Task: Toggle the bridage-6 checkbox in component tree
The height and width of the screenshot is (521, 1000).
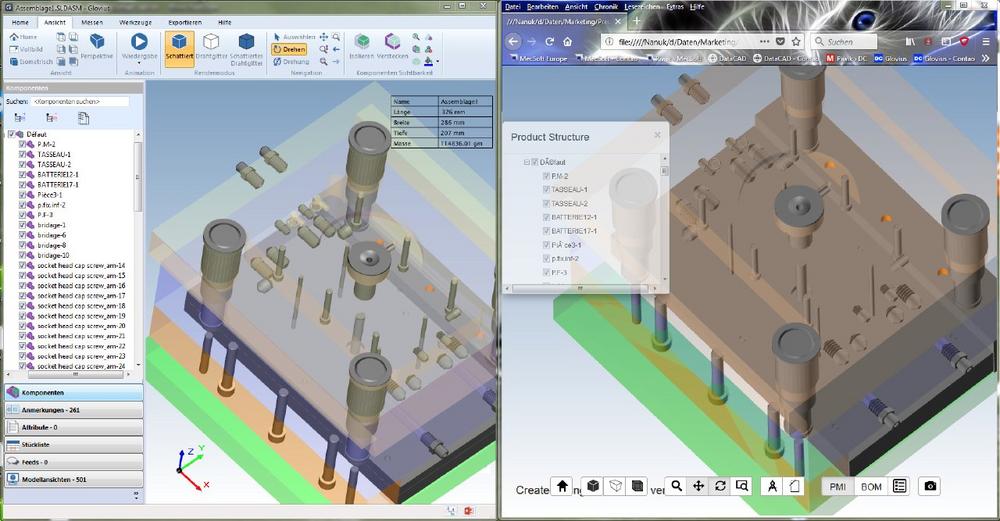Action: [22, 235]
